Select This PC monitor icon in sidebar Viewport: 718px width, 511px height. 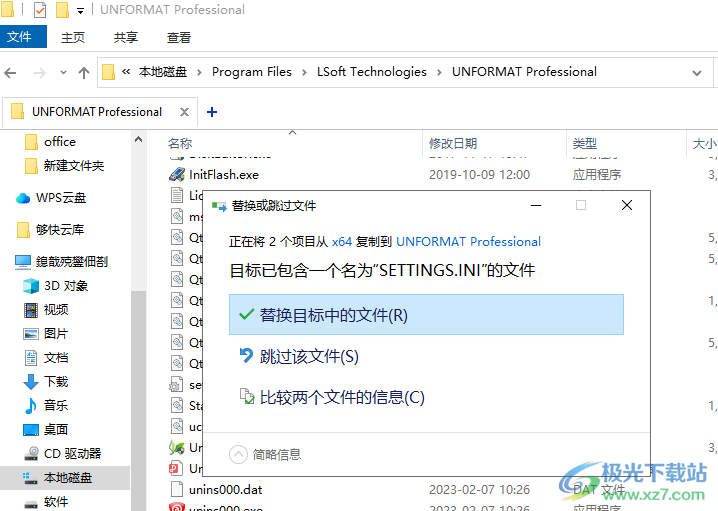tap(23, 261)
